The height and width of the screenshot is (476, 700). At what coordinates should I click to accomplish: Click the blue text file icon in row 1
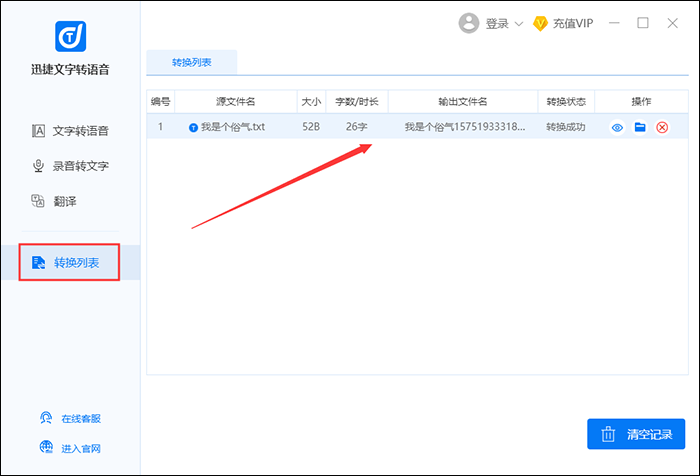193,128
